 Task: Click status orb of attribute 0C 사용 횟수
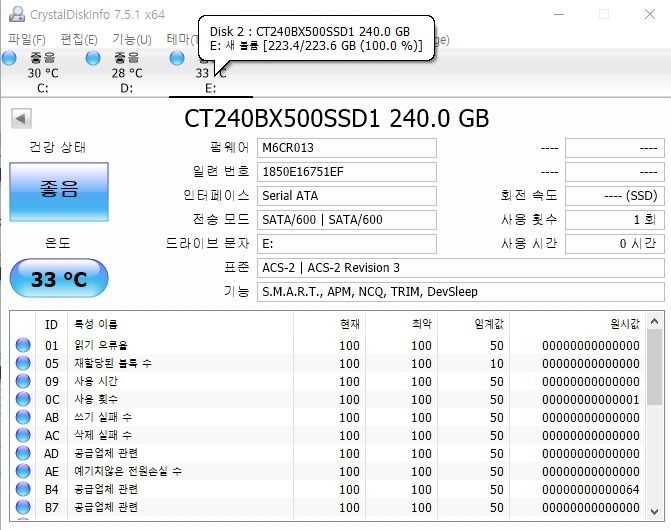pyautogui.click(x=23, y=399)
